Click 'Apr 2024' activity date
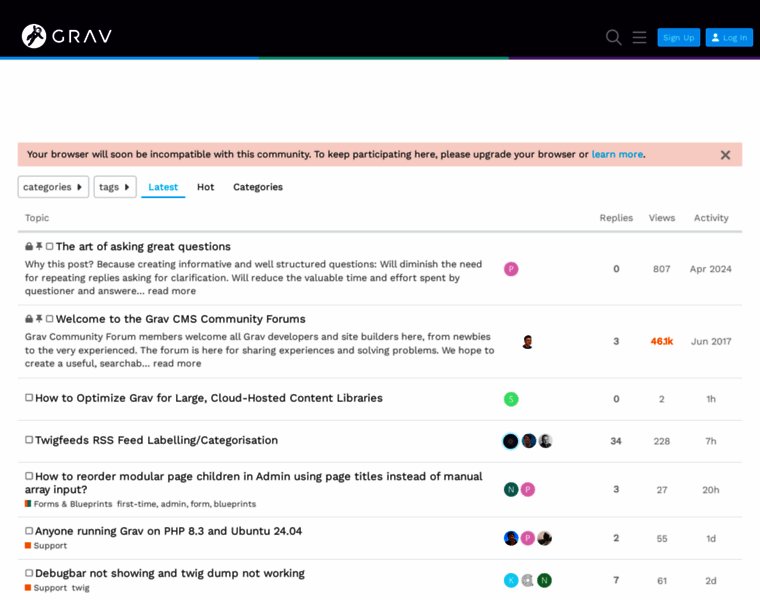The image size is (760, 600). (711, 269)
